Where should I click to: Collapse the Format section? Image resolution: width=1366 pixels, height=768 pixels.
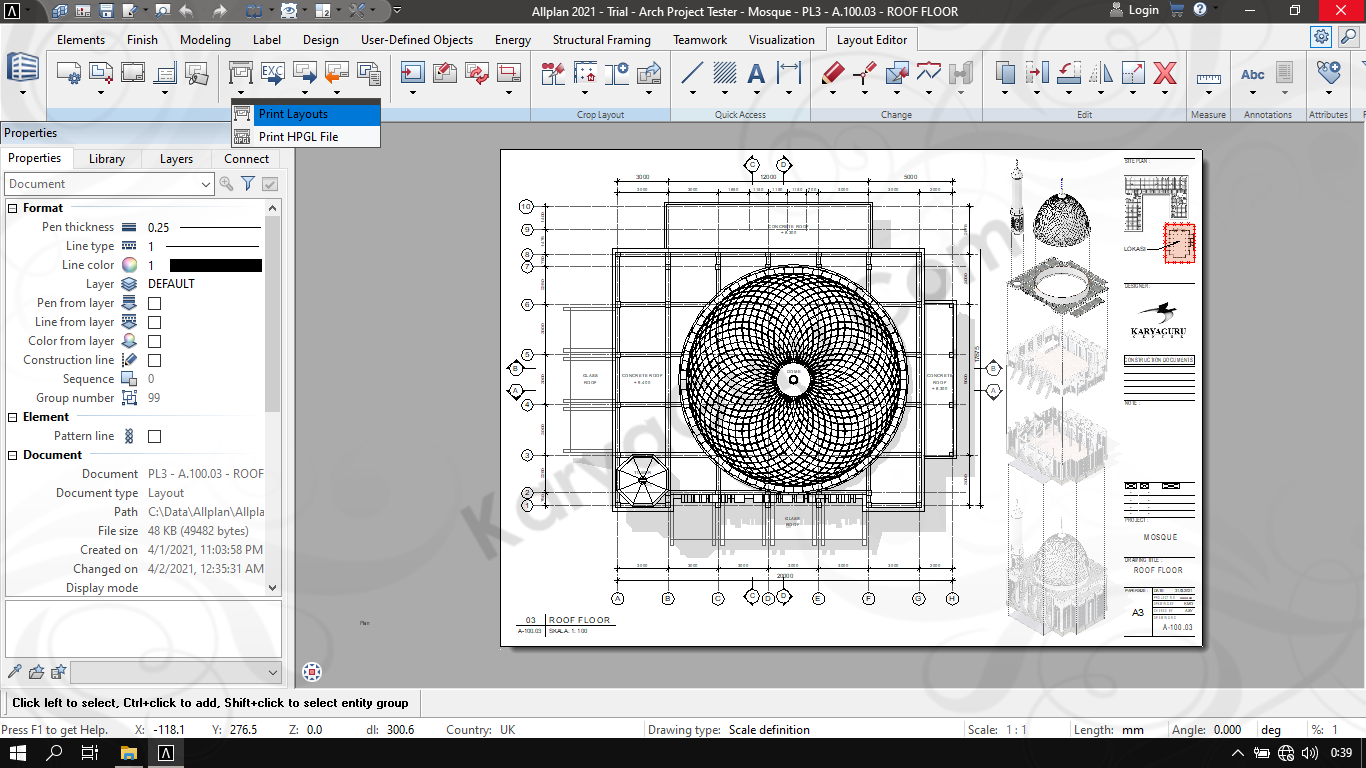pos(13,208)
